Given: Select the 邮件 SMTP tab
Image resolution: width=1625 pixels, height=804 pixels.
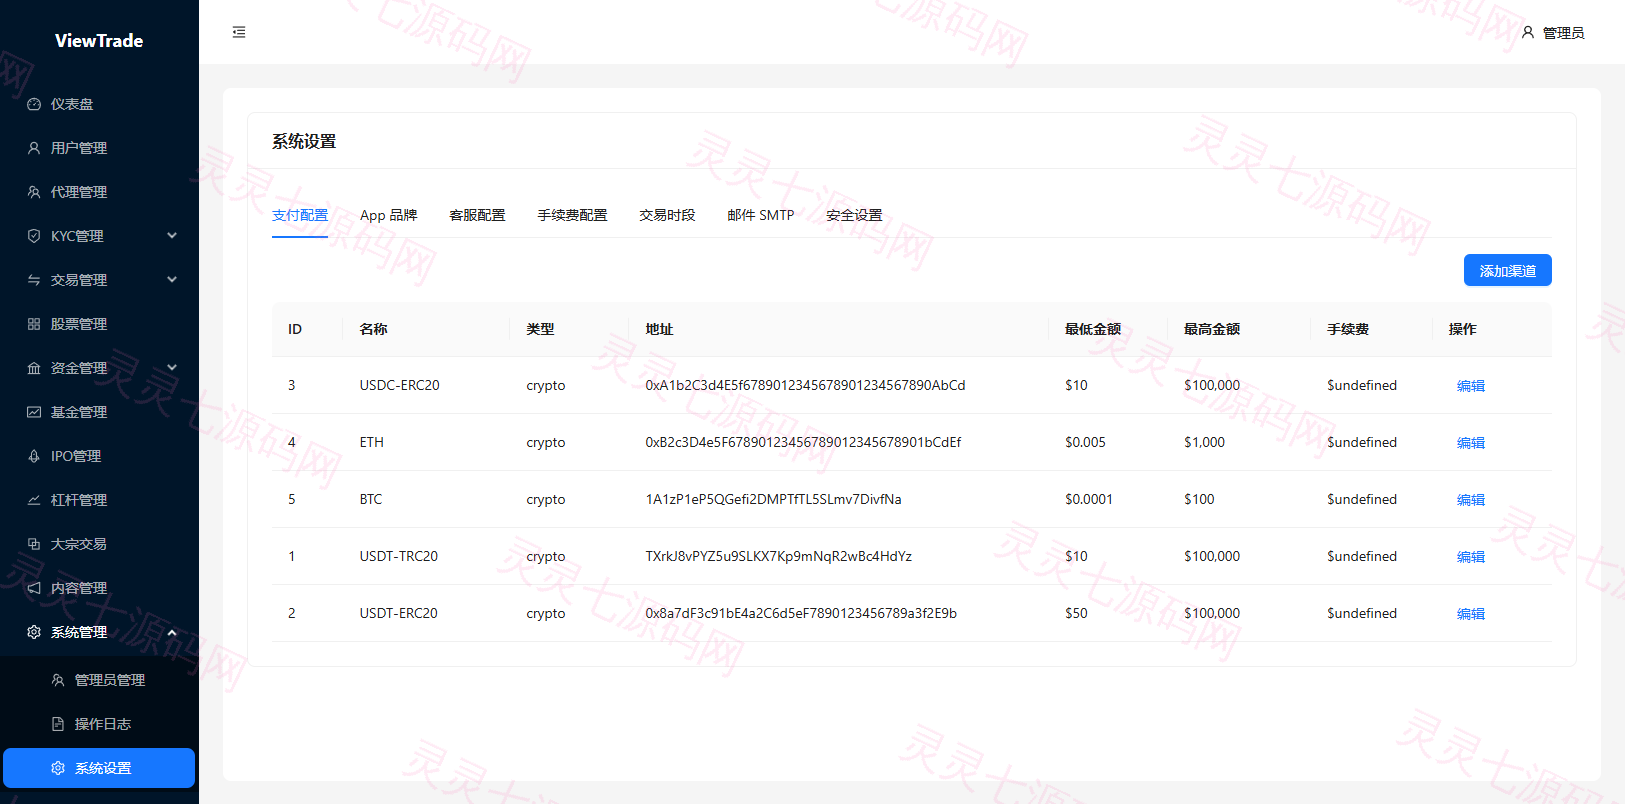Looking at the screenshot, I should point(761,215).
